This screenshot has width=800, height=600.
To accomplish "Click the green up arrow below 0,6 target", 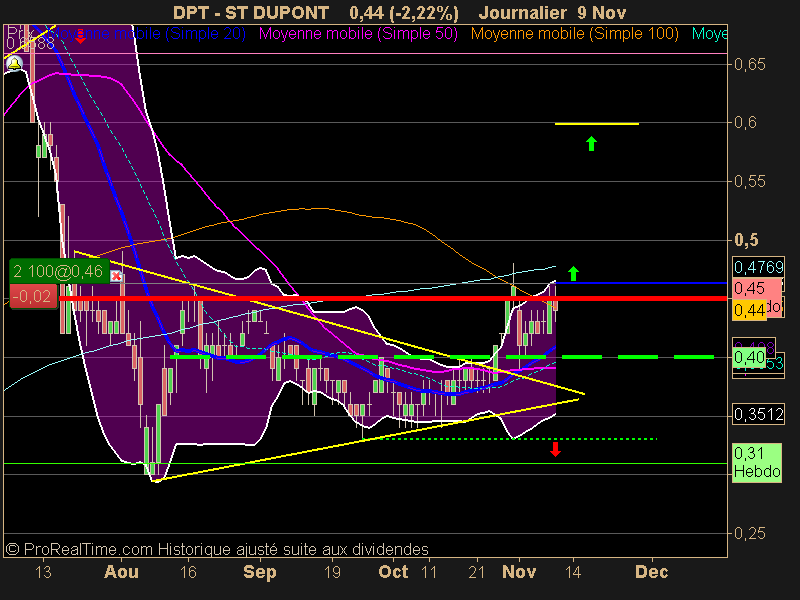I will coord(591,143).
